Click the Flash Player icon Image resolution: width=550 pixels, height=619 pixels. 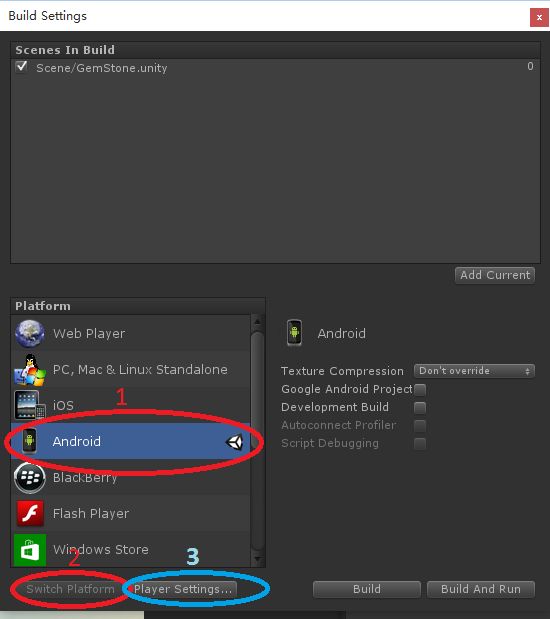point(30,513)
